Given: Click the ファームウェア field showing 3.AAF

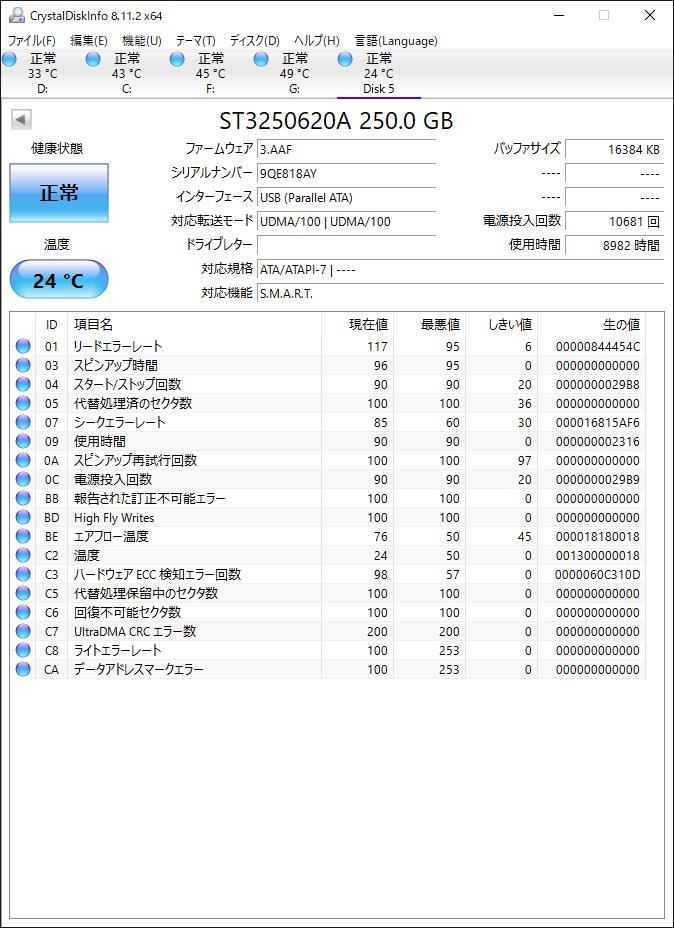Looking at the screenshot, I should tap(347, 149).
